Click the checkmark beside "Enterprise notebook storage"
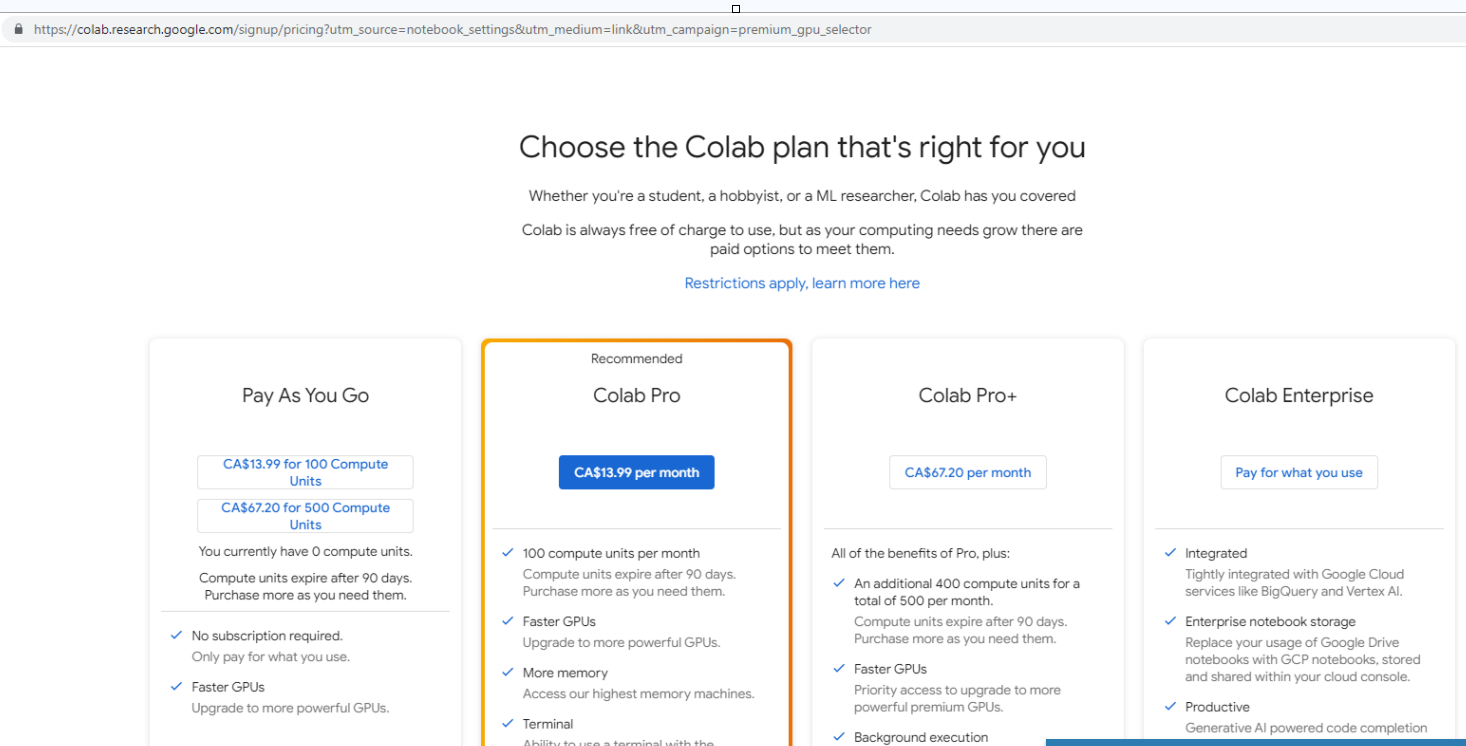The width and height of the screenshot is (1466, 746). pyautogui.click(x=1170, y=621)
